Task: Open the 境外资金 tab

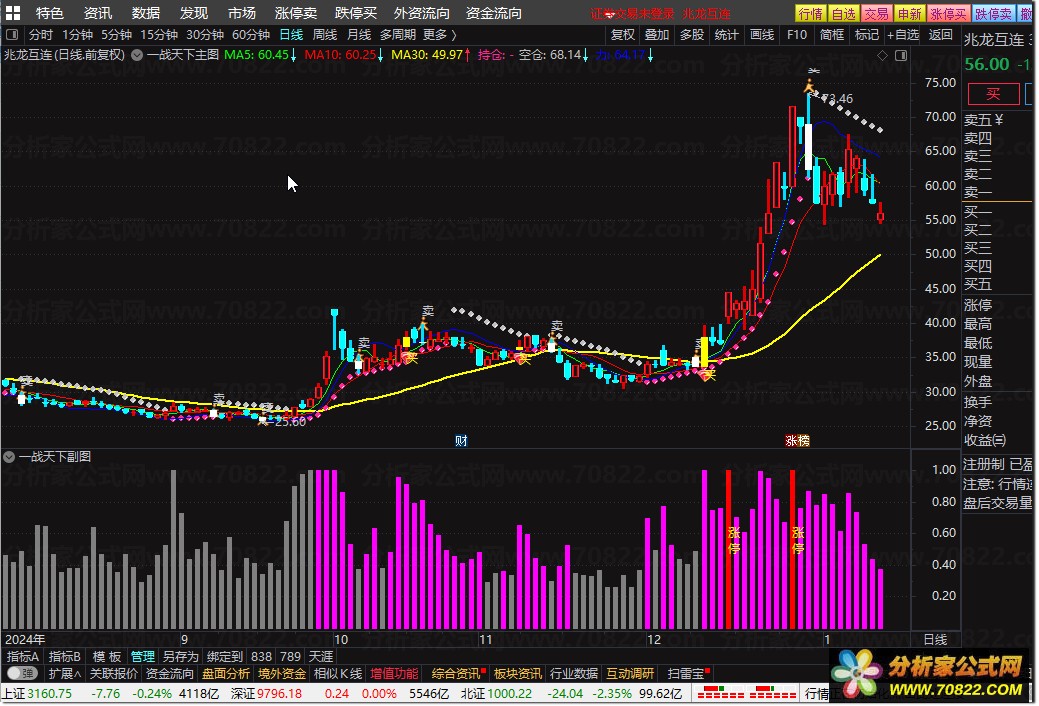Action: (x=282, y=674)
